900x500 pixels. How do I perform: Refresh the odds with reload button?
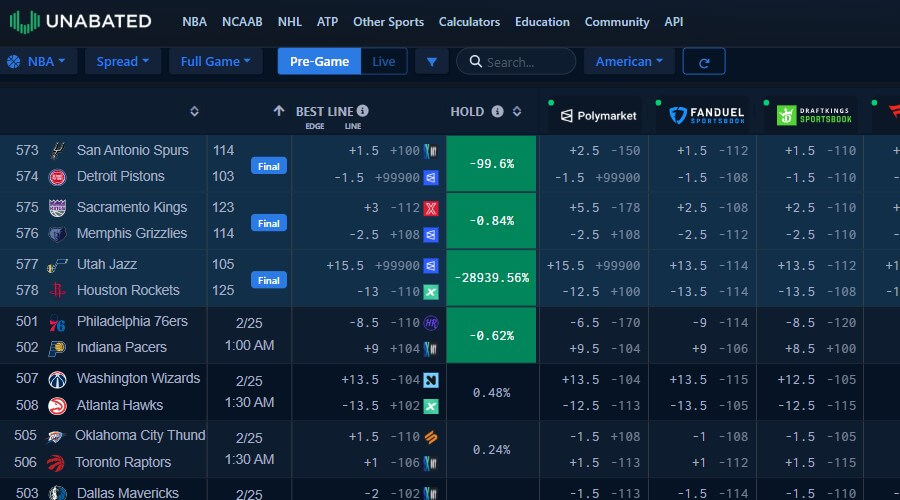click(x=704, y=61)
